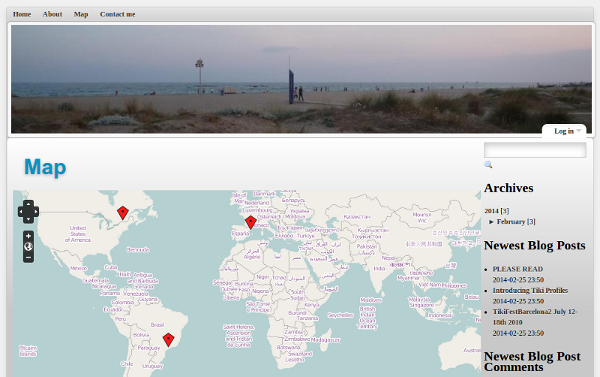Viewport: 600px width, 377px height.
Task: Click the magnifier search icon in the sidebar
Action: click(x=488, y=165)
